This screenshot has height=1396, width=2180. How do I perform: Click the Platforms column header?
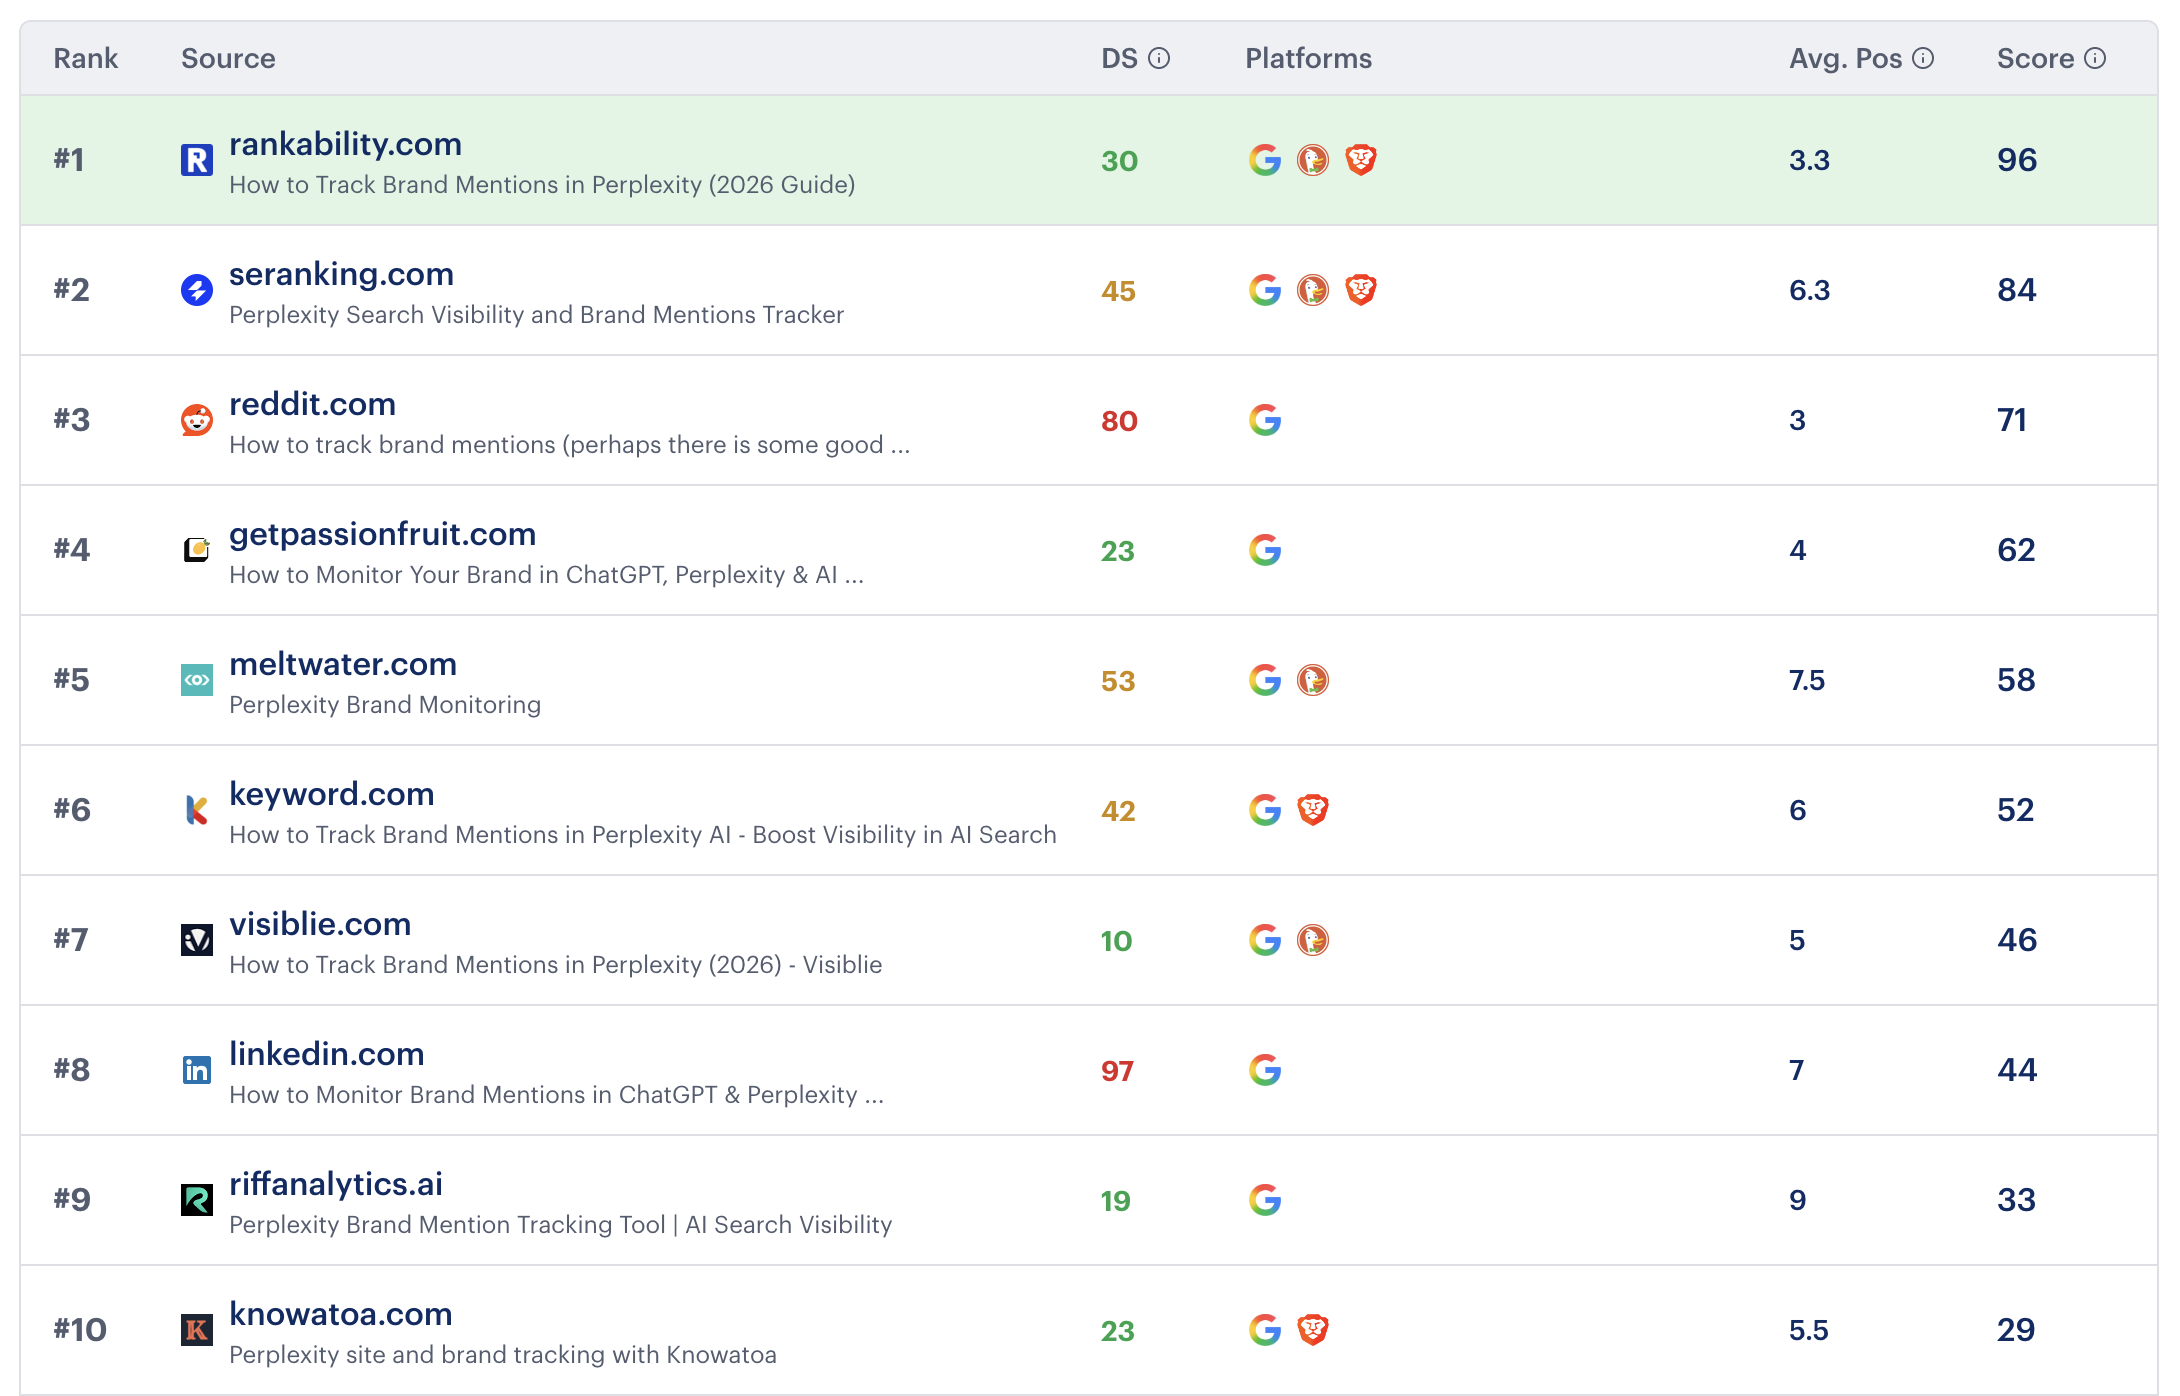tap(1308, 58)
